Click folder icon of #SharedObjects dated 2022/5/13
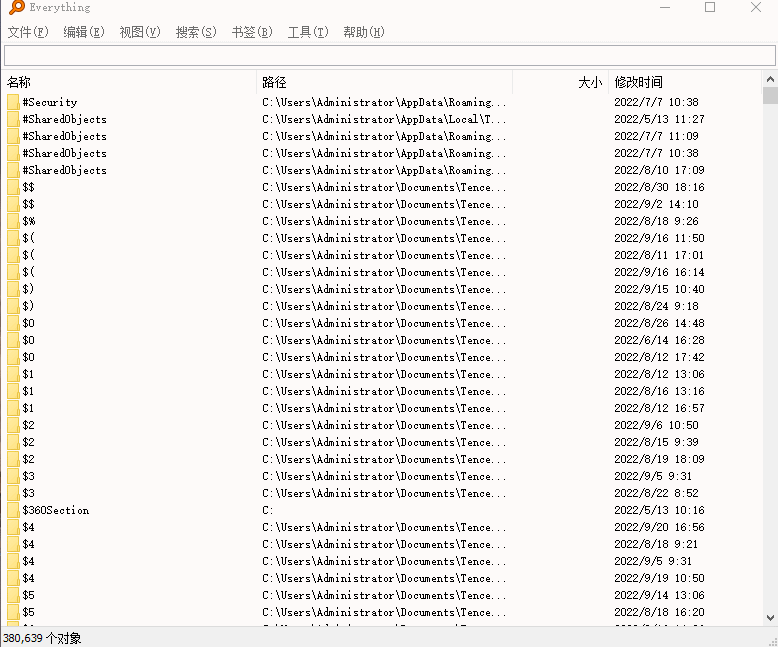This screenshot has height=647, width=778. coord(13,119)
